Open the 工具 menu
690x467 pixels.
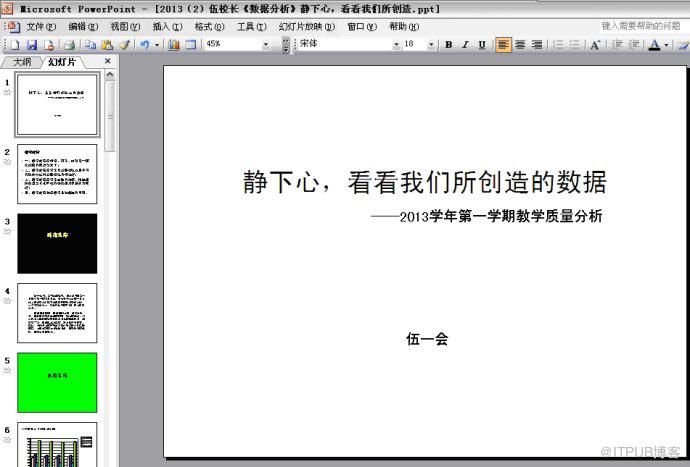[252, 27]
